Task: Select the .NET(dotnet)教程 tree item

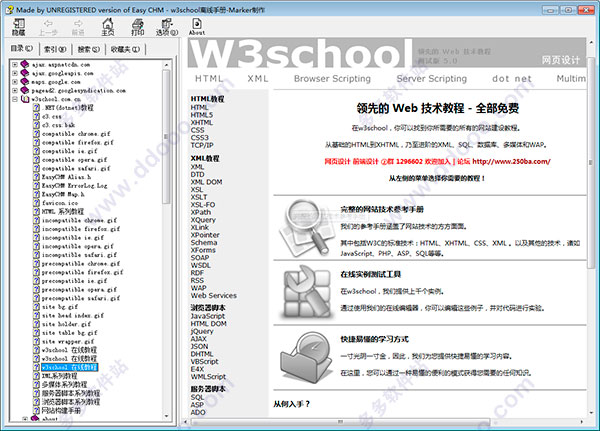Action: click(x=68, y=108)
